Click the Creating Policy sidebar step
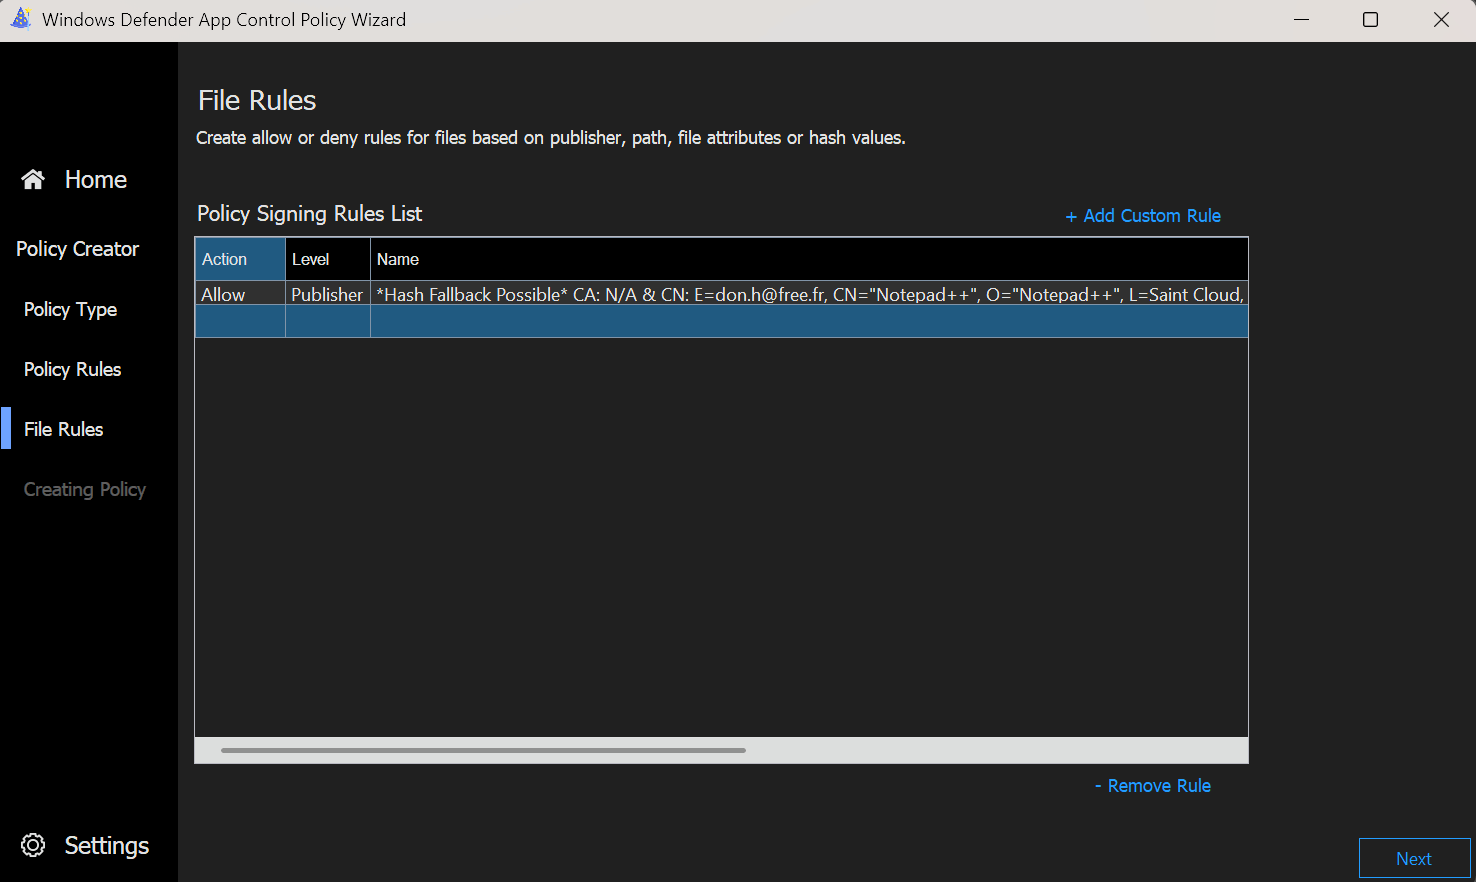This screenshot has height=882, width=1476. (x=84, y=489)
